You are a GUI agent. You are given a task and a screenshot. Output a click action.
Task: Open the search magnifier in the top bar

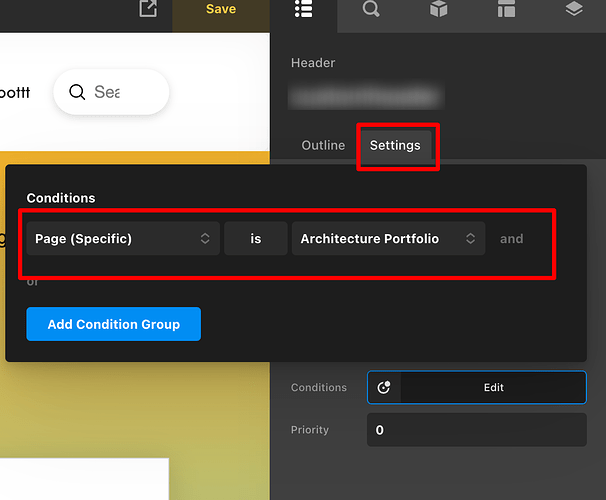pyautogui.click(x=371, y=10)
